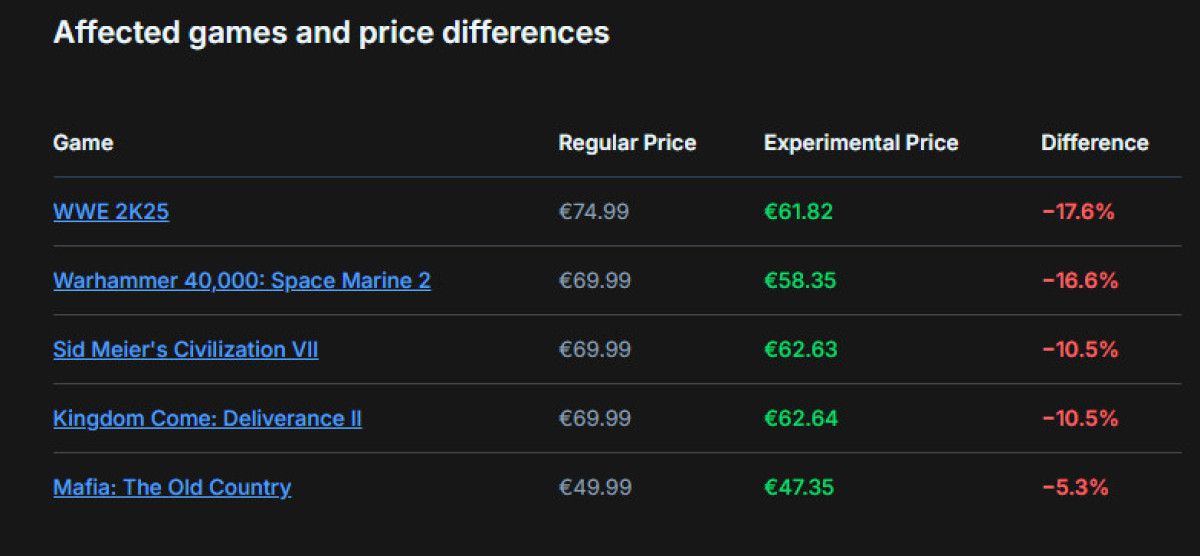Screen dimensions: 1200x556
Task: Click the €47.35 experimental price
Action: (x=799, y=488)
